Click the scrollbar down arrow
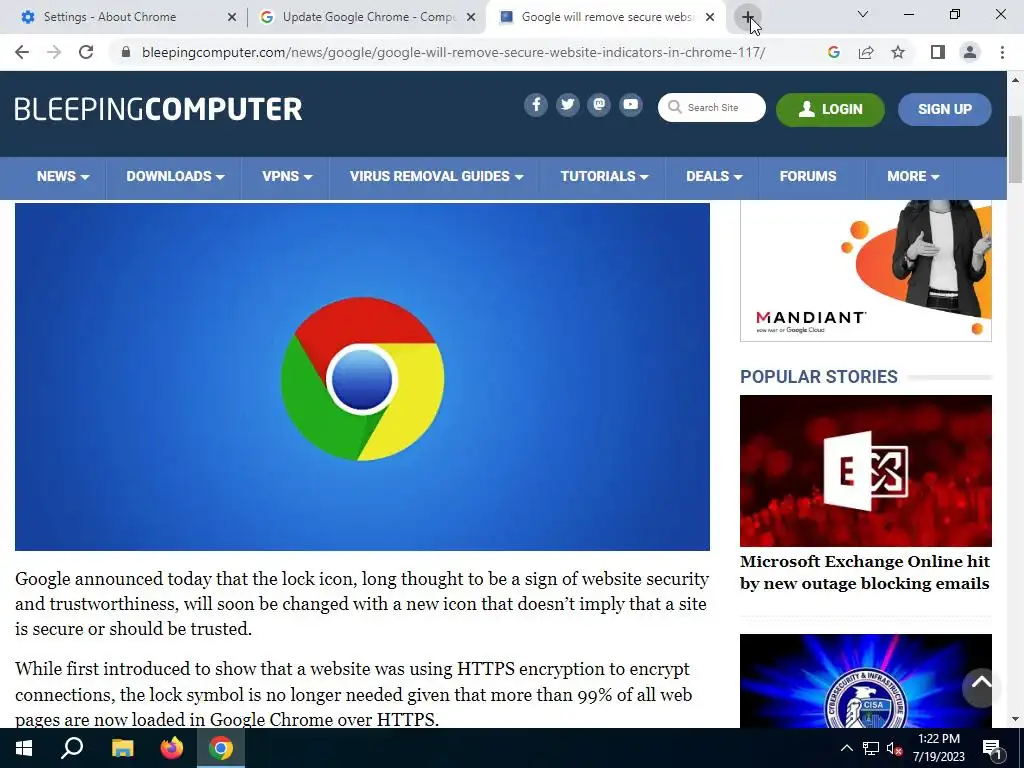This screenshot has width=1024, height=768. (1015, 719)
